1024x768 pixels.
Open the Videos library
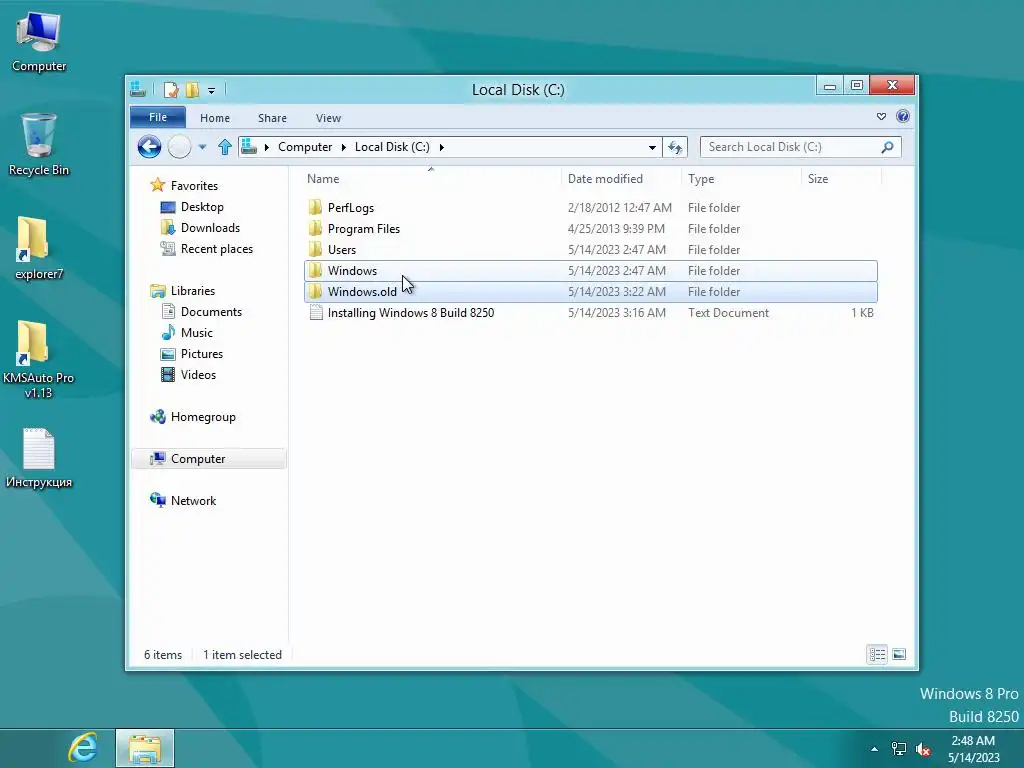(x=198, y=374)
